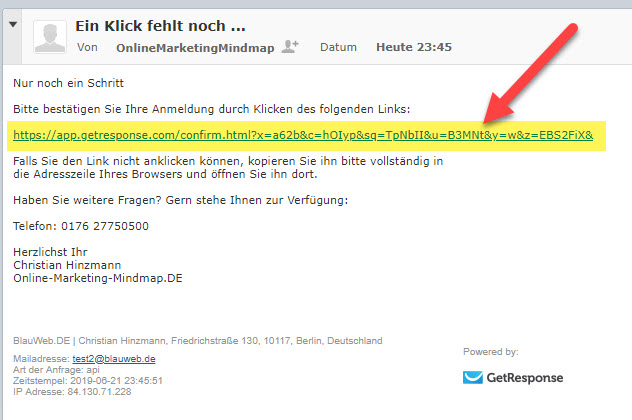Expand the message header dropdown arrow

click(13, 25)
